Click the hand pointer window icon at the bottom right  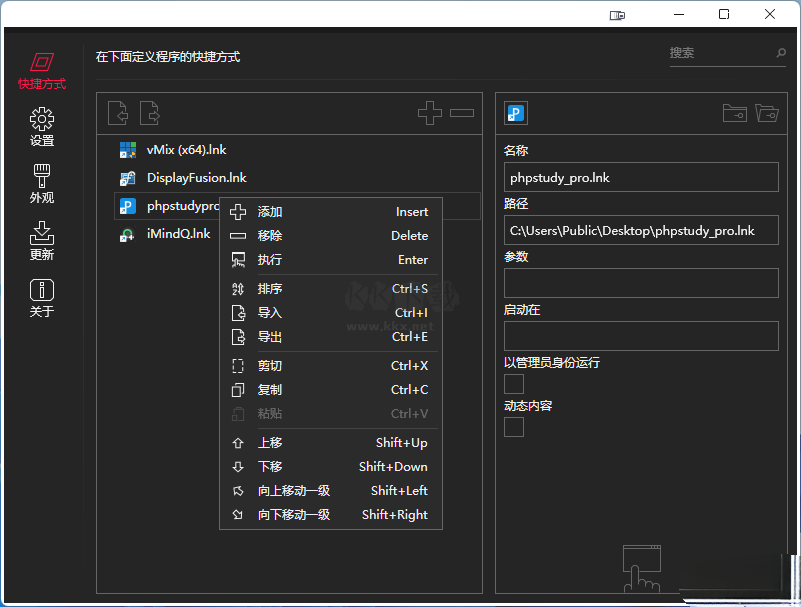642,569
